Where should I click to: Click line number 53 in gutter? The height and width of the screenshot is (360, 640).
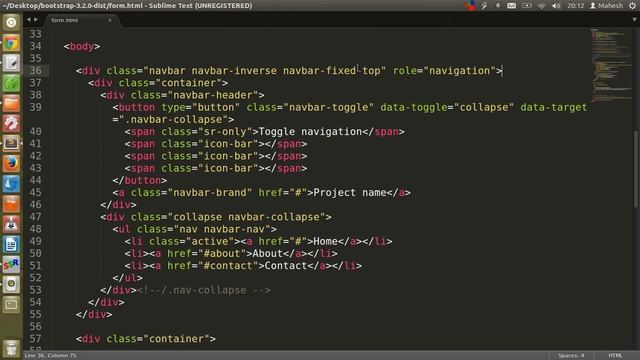(36, 290)
